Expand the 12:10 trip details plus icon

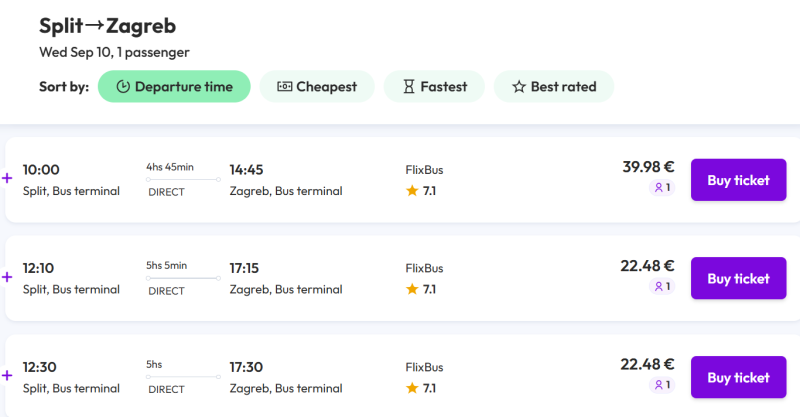7,277
